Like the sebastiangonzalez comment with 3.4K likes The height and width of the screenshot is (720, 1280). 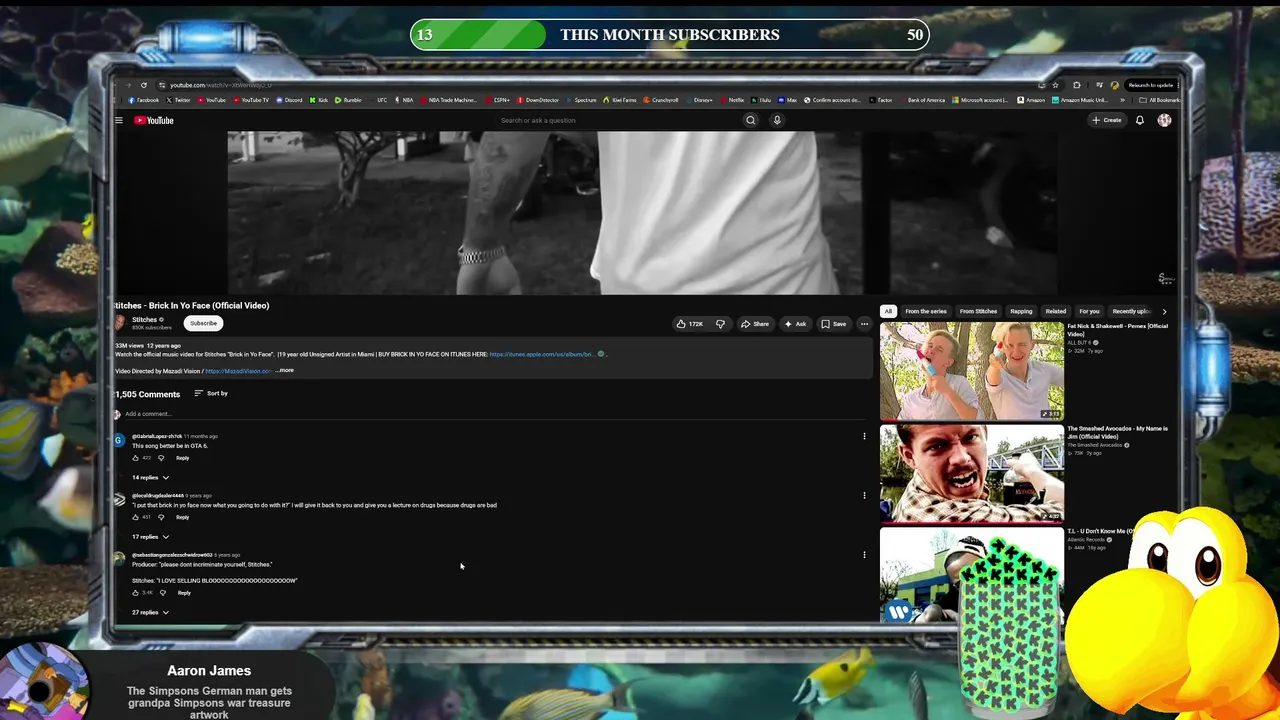pyautogui.click(x=136, y=593)
